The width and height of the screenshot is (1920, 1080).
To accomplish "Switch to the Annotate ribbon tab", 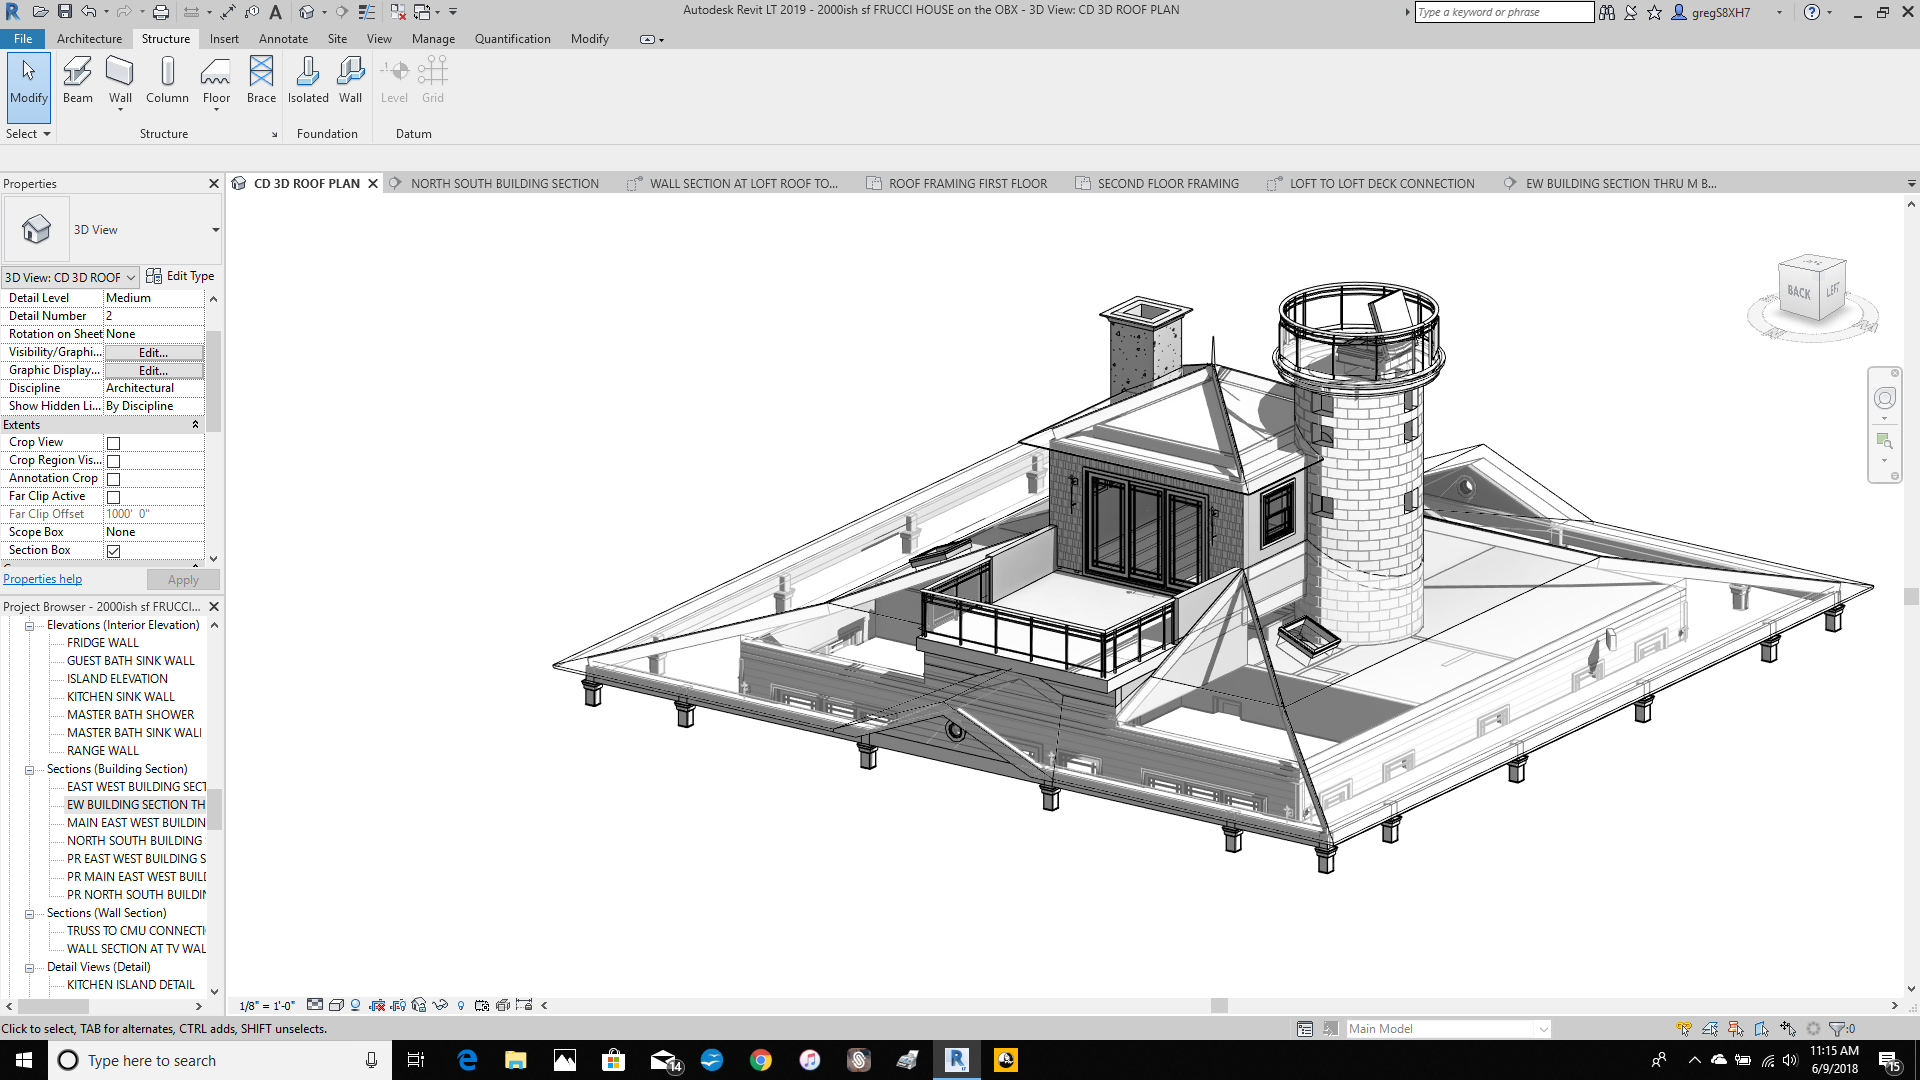I will tap(283, 39).
